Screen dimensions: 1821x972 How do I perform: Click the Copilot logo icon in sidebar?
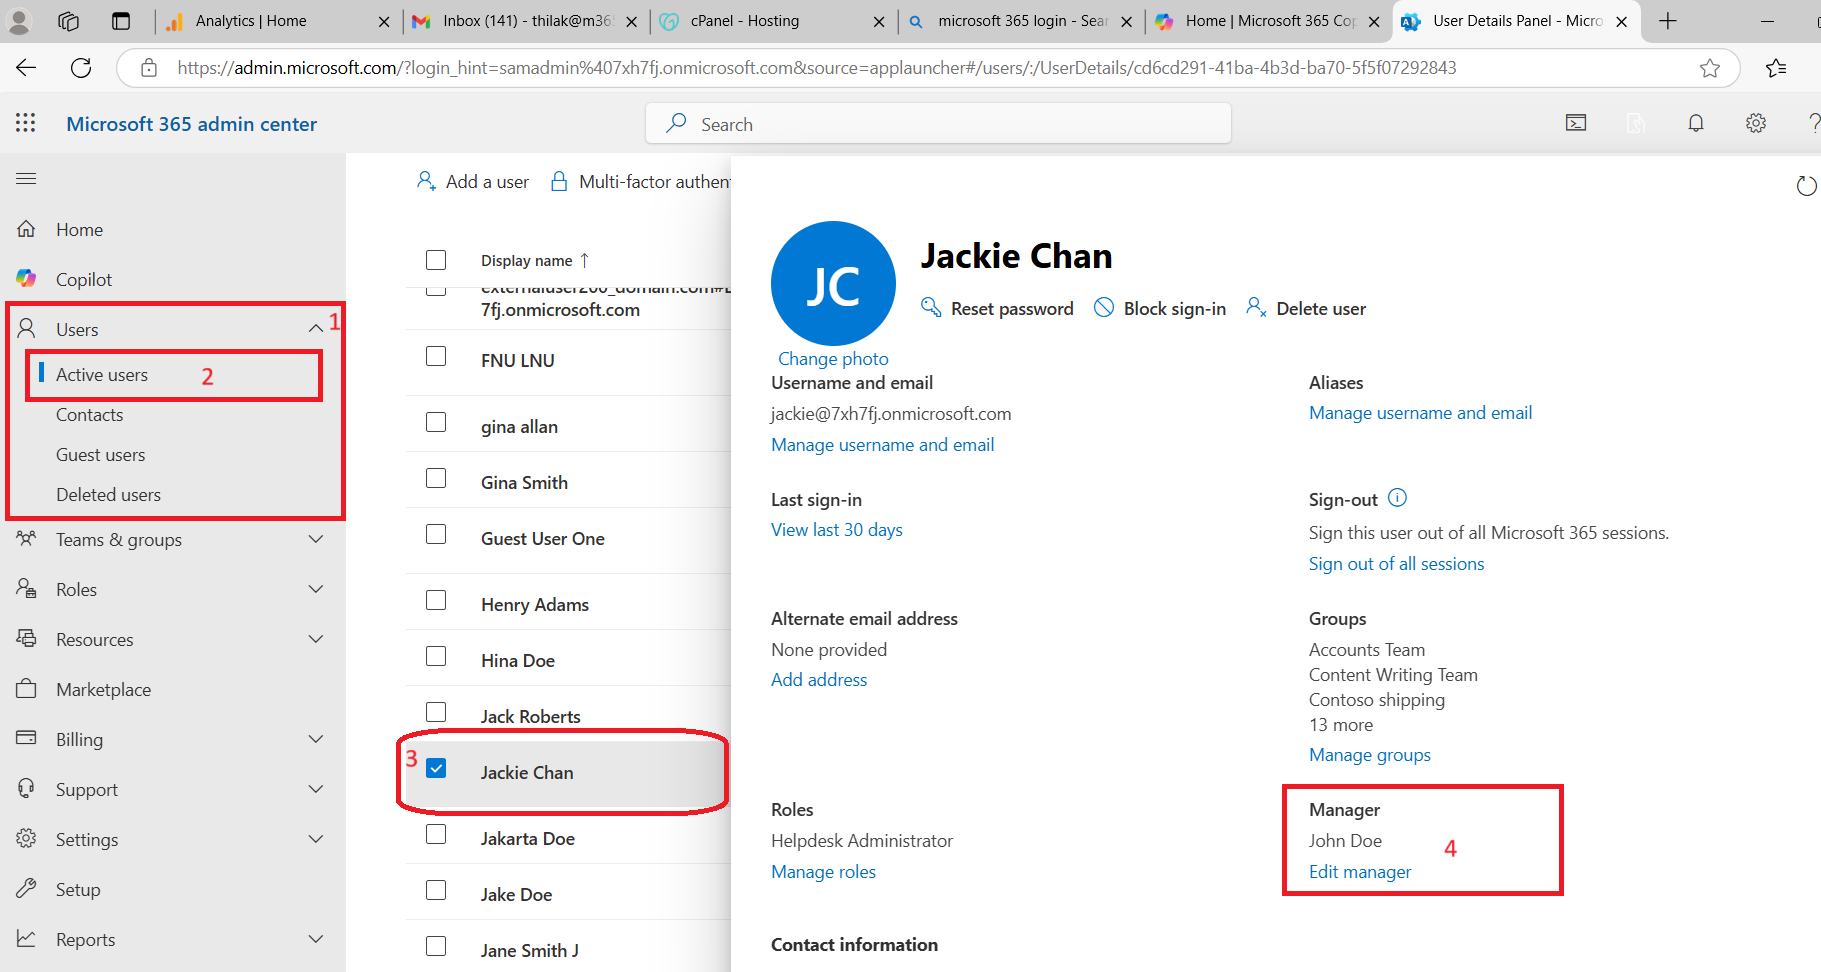[27, 279]
